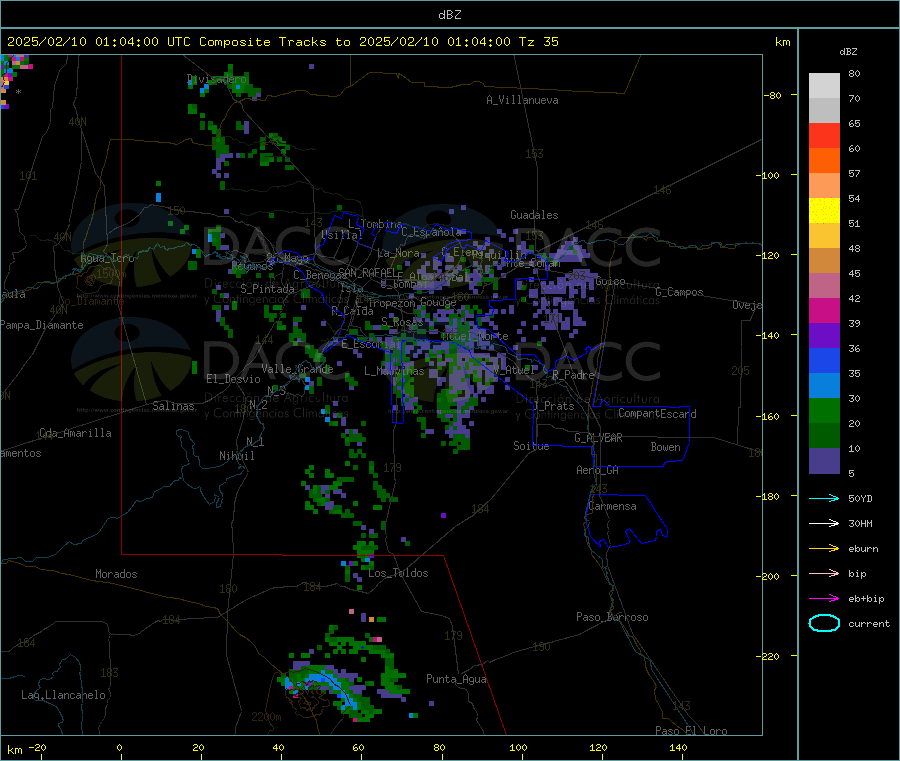Click the red 60–65 dBZ color swatch
Image resolution: width=900 pixels, height=761 pixels.
(x=824, y=135)
